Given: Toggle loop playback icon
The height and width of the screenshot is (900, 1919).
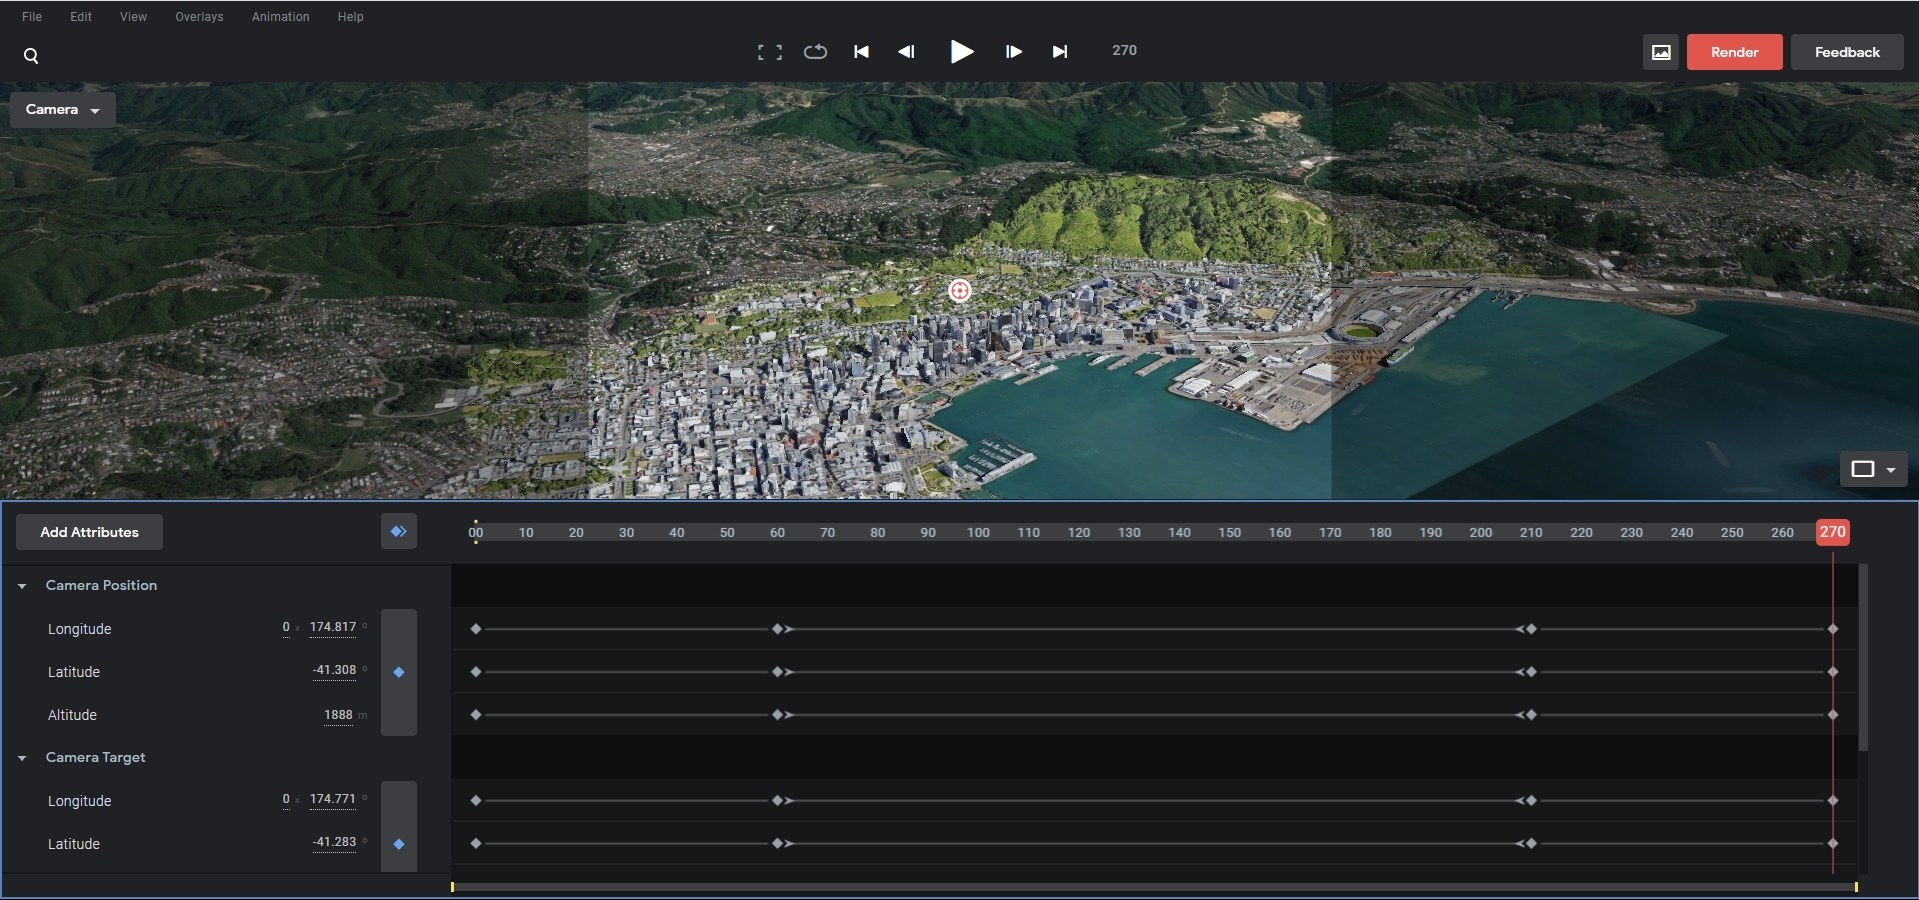Looking at the screenshot, I should pos(815,52).
